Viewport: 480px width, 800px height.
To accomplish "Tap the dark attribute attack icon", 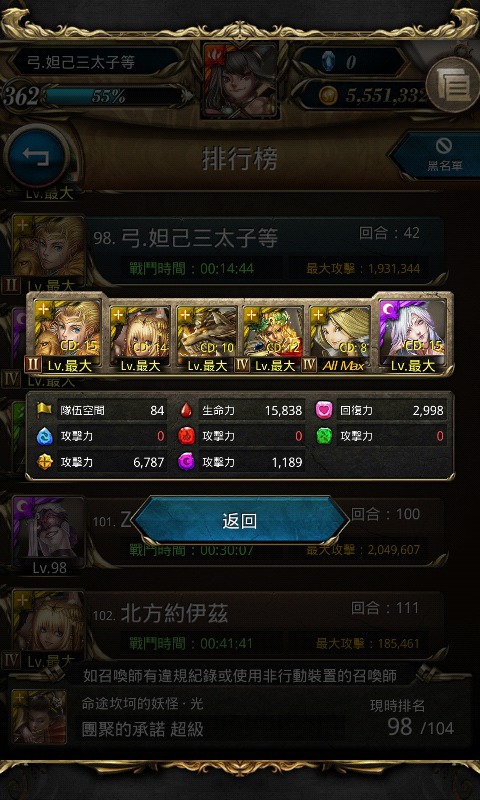I will tap(186, 462).
